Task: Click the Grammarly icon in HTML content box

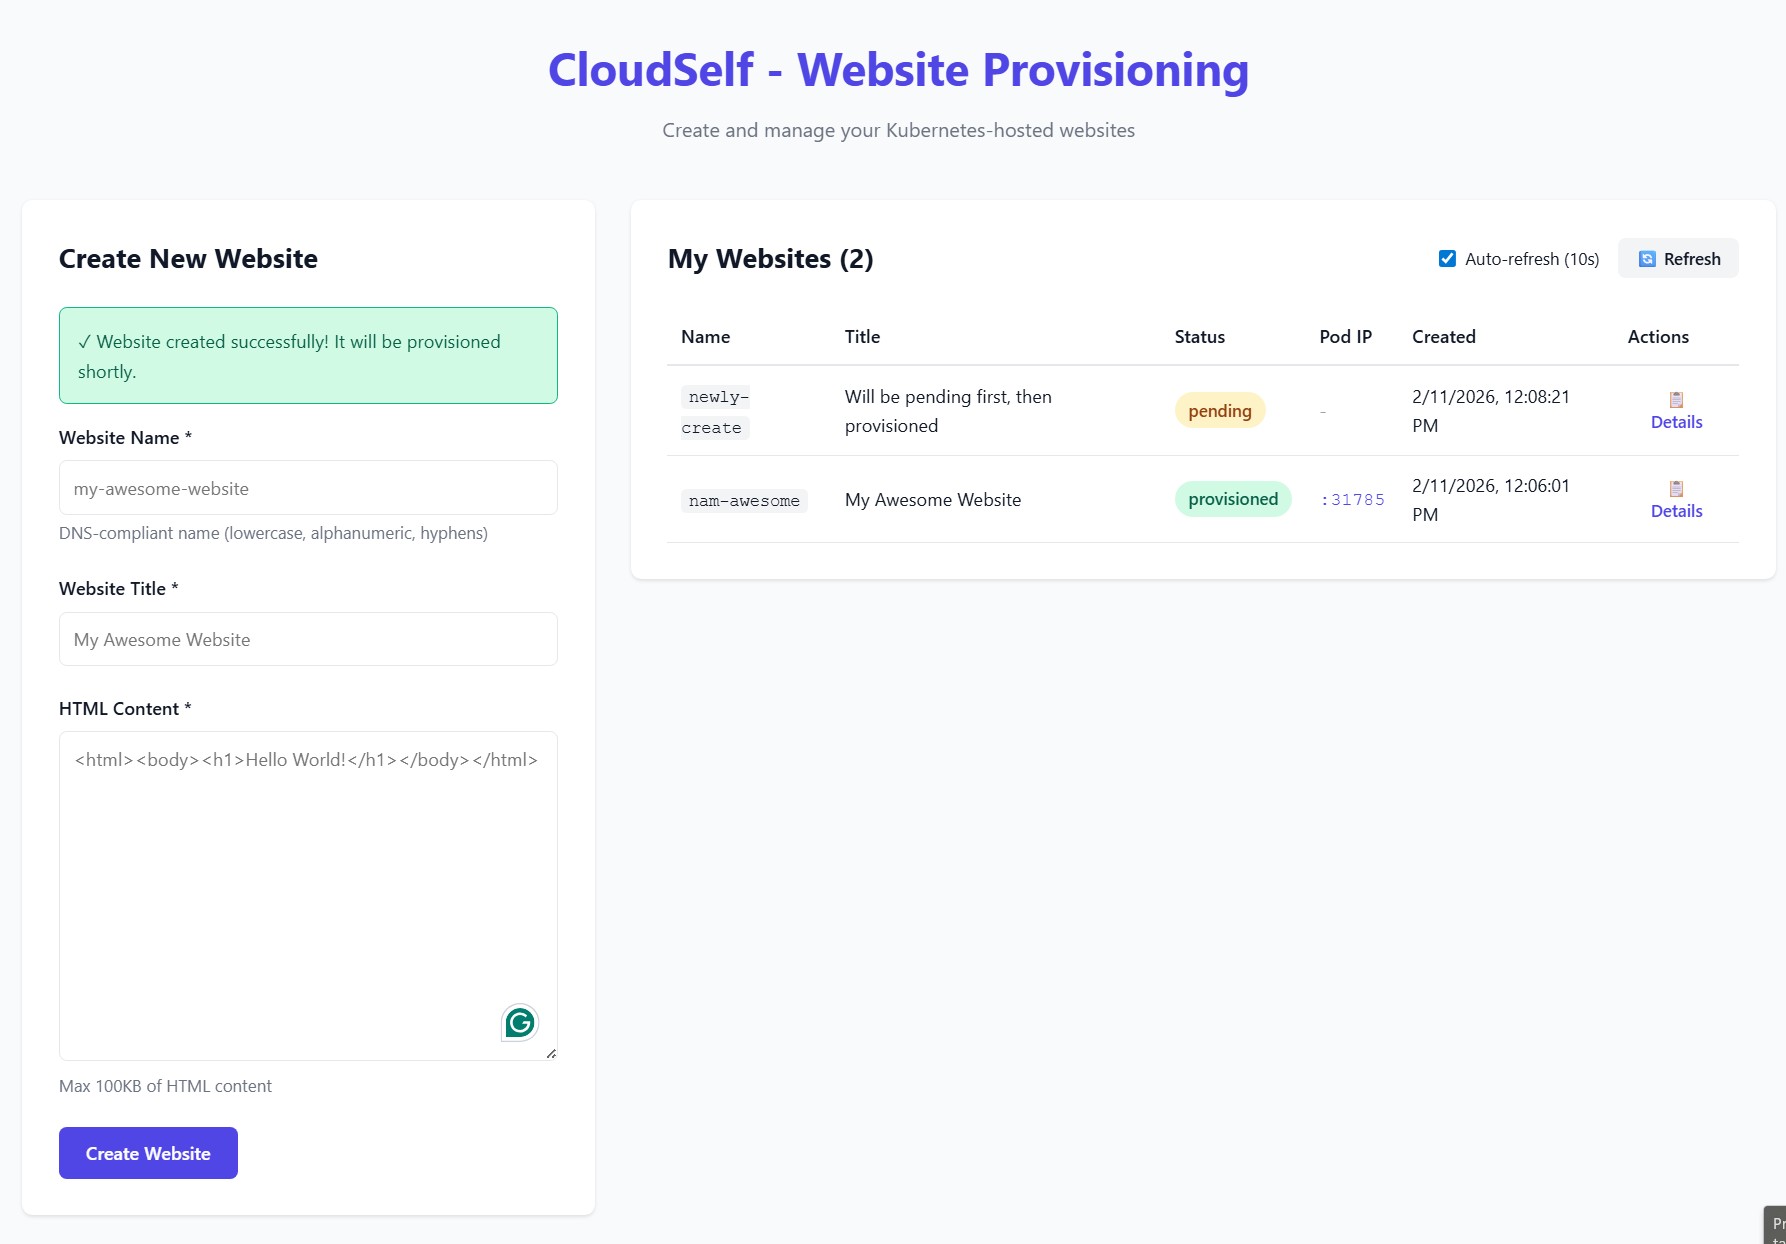Action: click(x=519, y=1022)
